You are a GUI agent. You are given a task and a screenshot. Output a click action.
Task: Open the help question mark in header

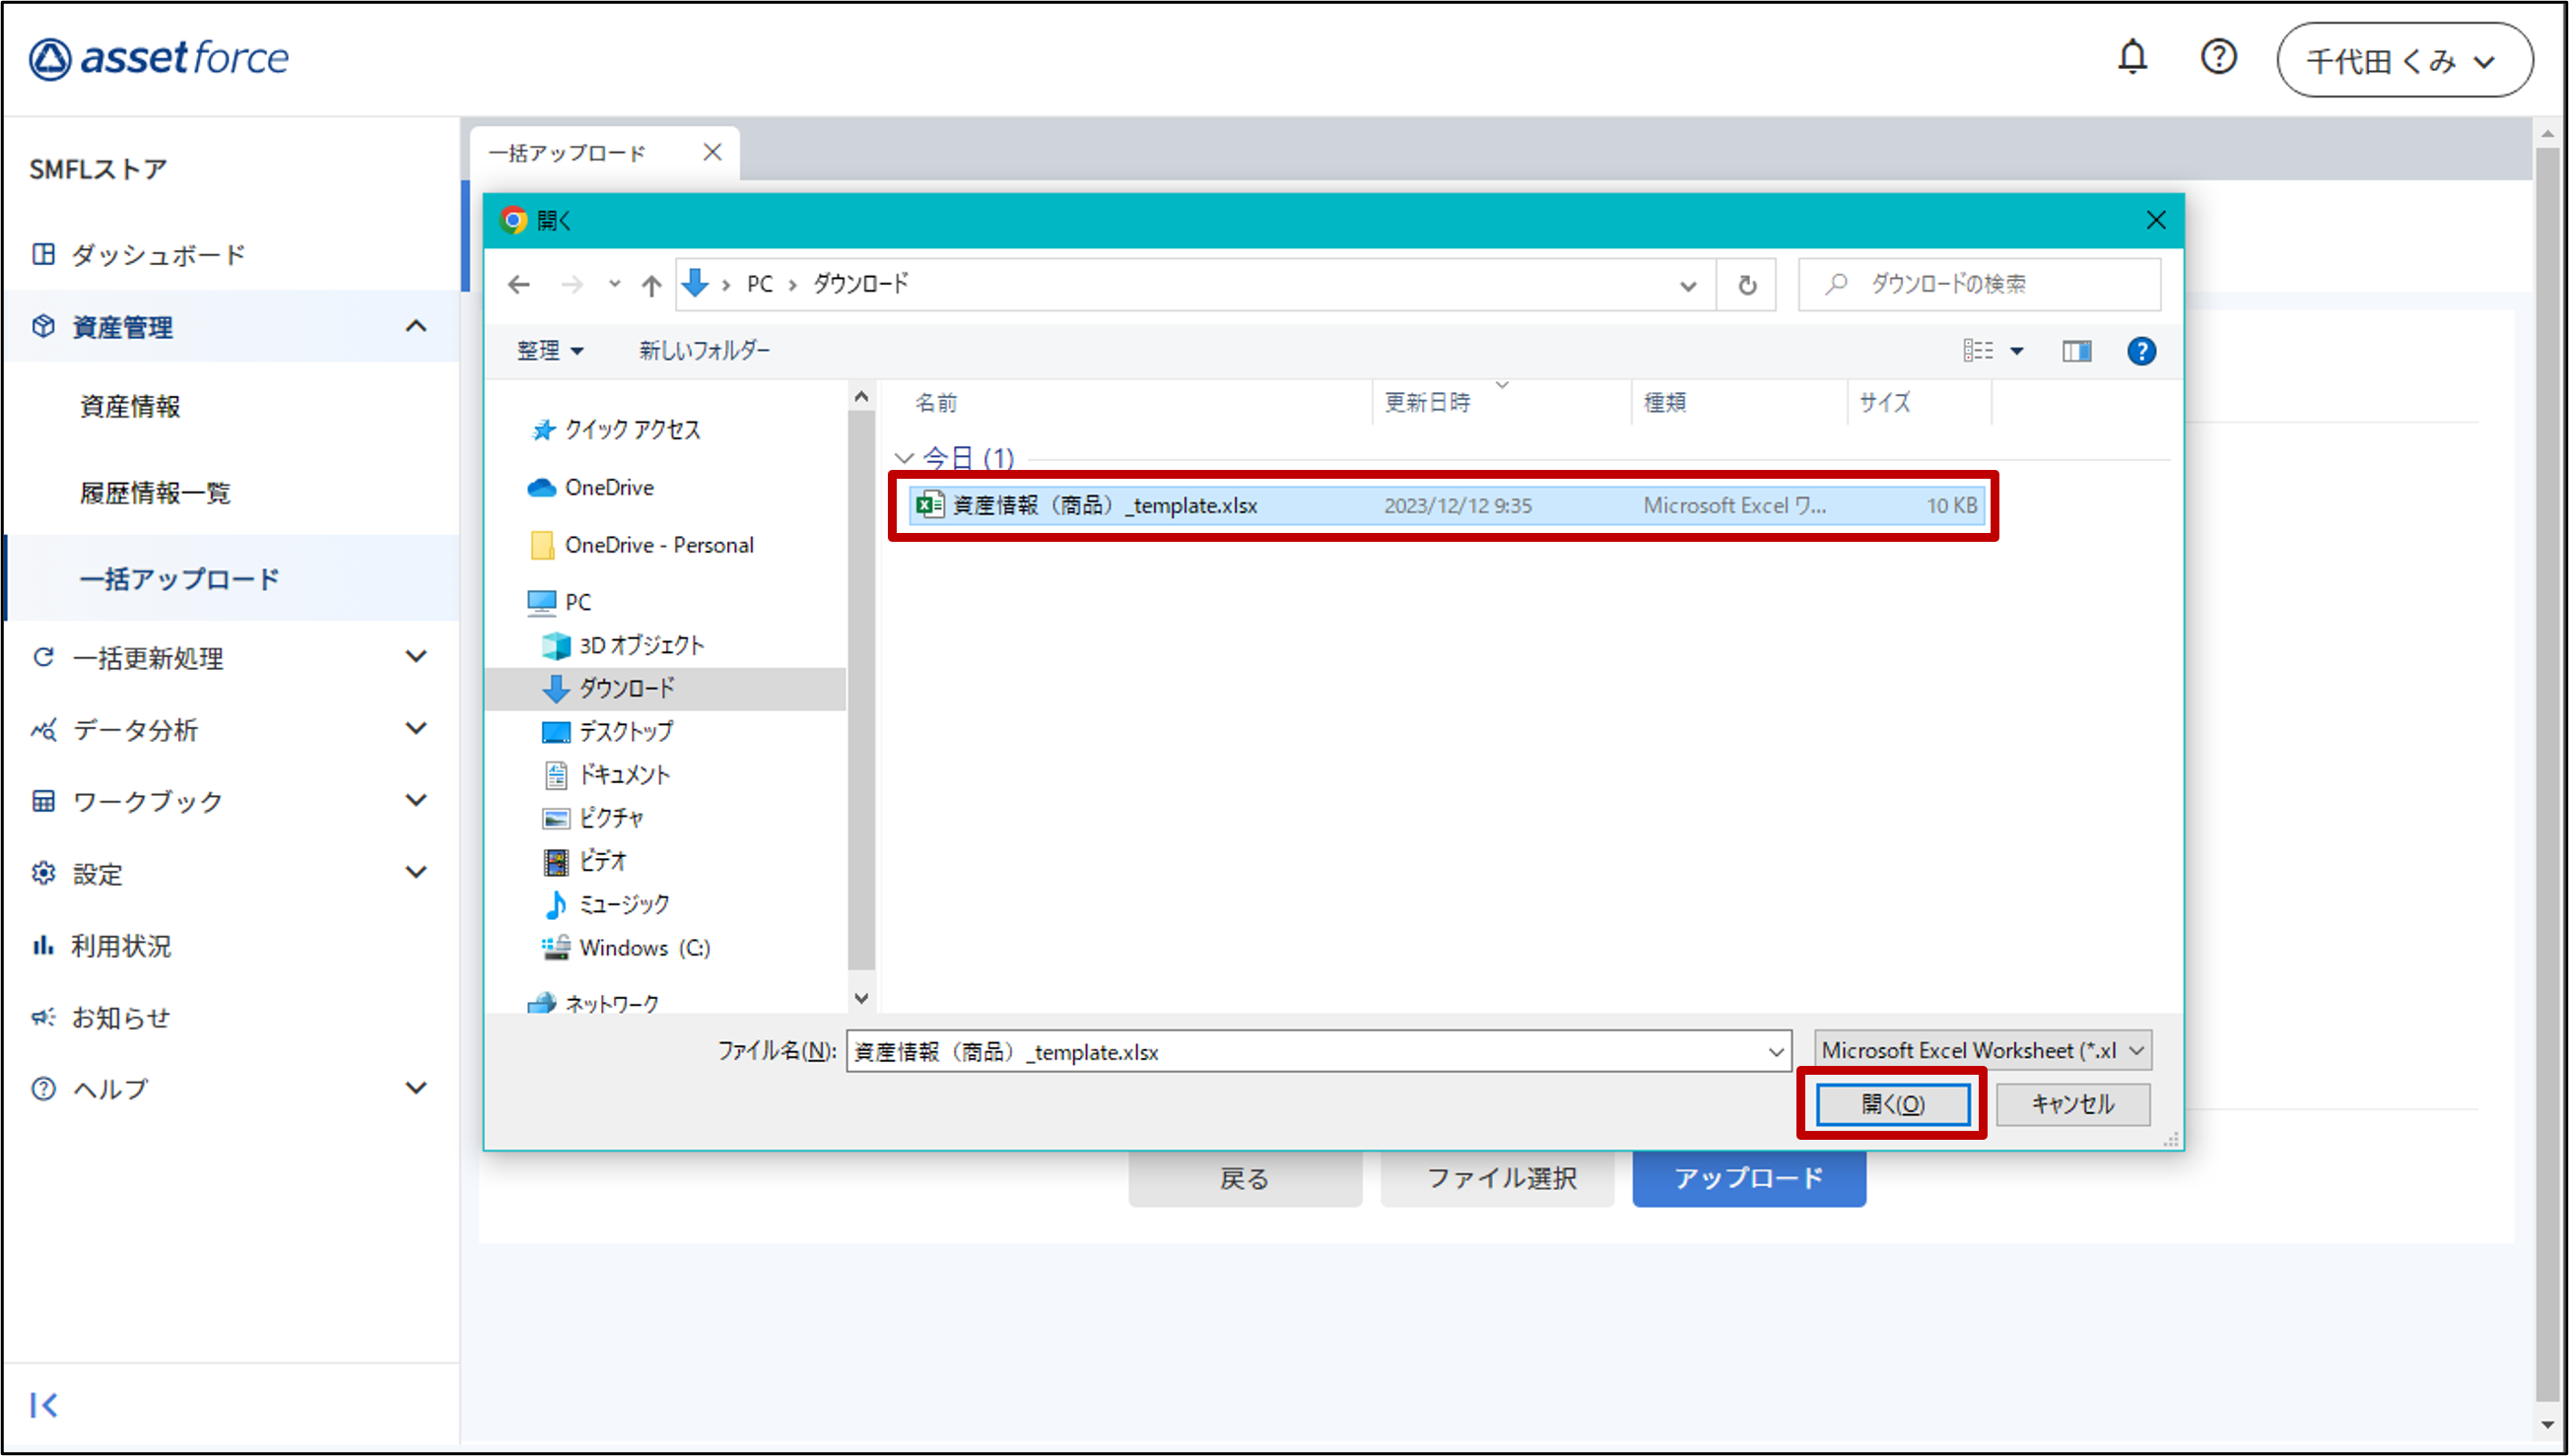(x=2218, y=57)
